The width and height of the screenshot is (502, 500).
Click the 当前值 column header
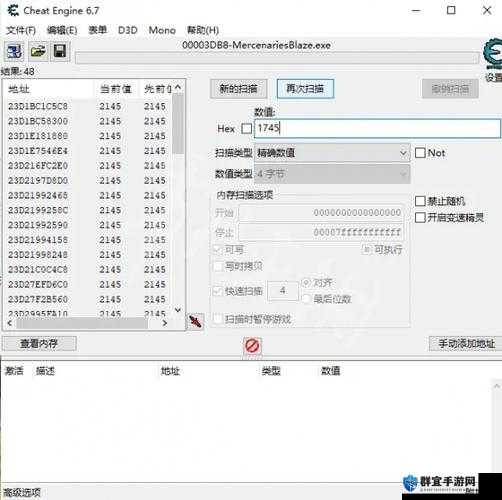tap(116, 89)
